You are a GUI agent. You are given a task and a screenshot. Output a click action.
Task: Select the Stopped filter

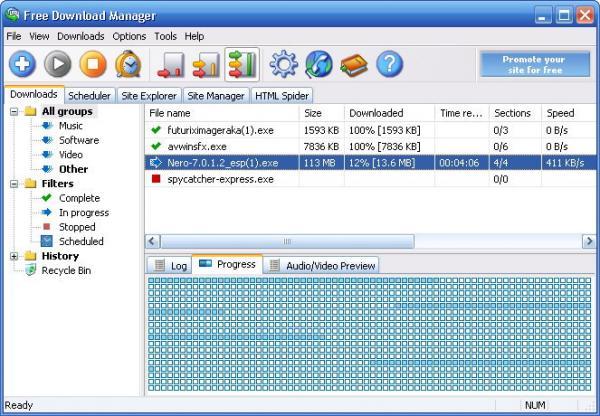click(77, 227)
